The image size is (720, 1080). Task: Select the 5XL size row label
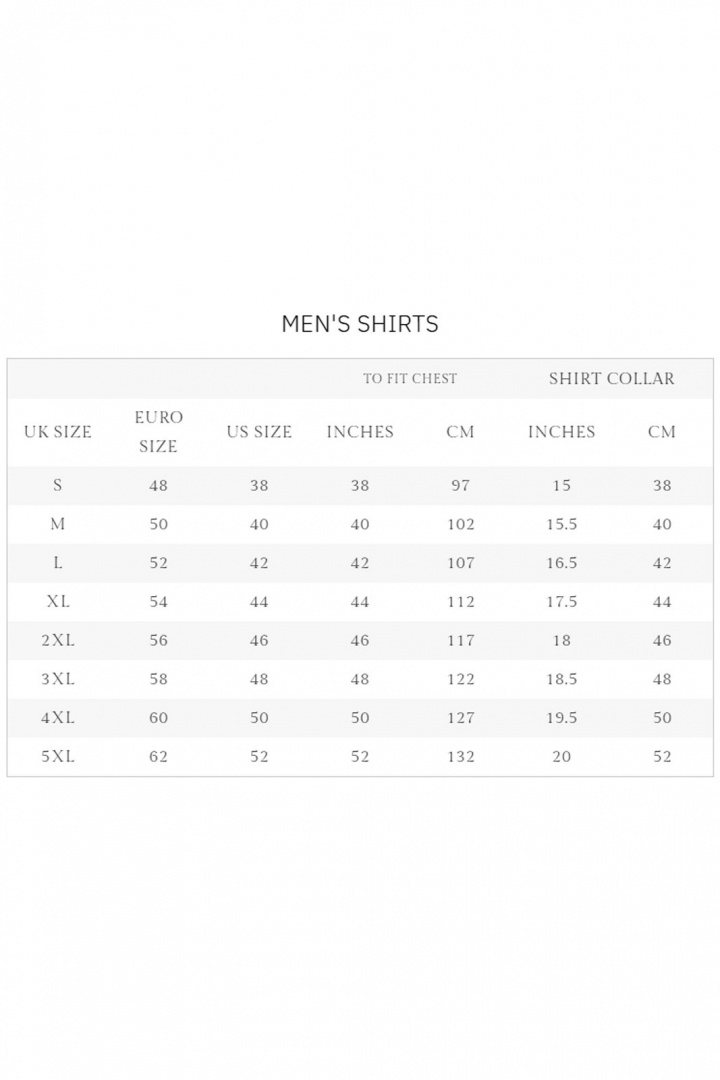[58, 757]
